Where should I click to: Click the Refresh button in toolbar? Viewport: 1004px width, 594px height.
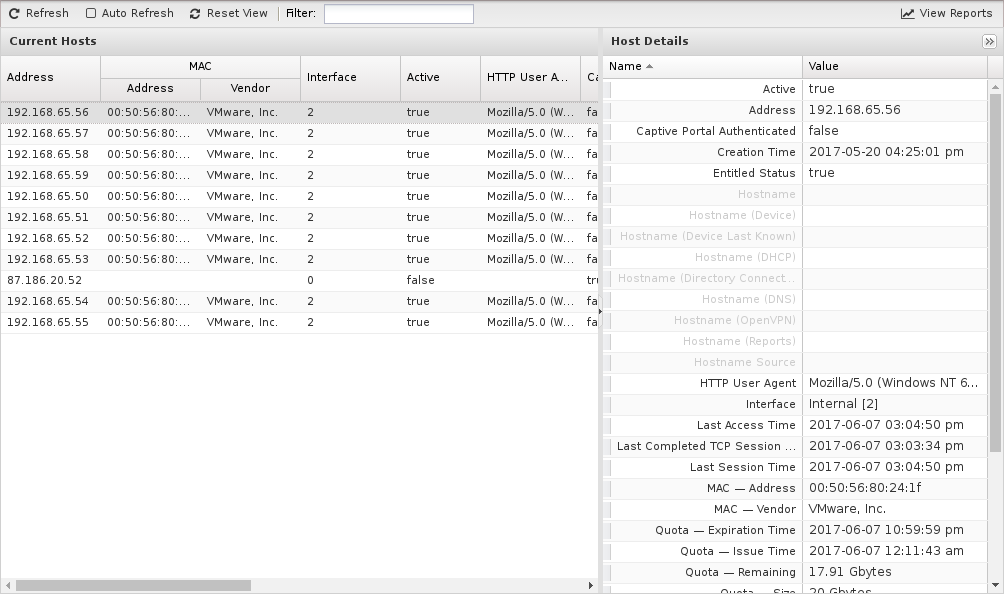coord(39,14)
